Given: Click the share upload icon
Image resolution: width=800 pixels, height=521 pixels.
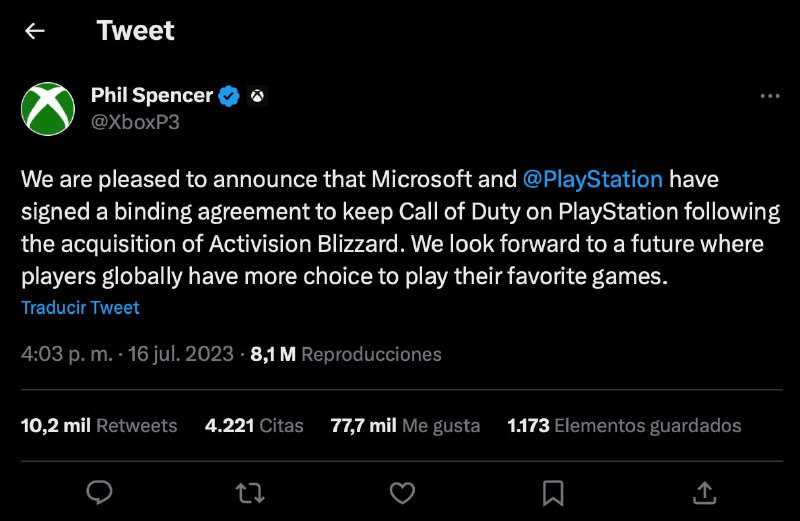Looking at the screenshot, I should [x=703, y=492].
